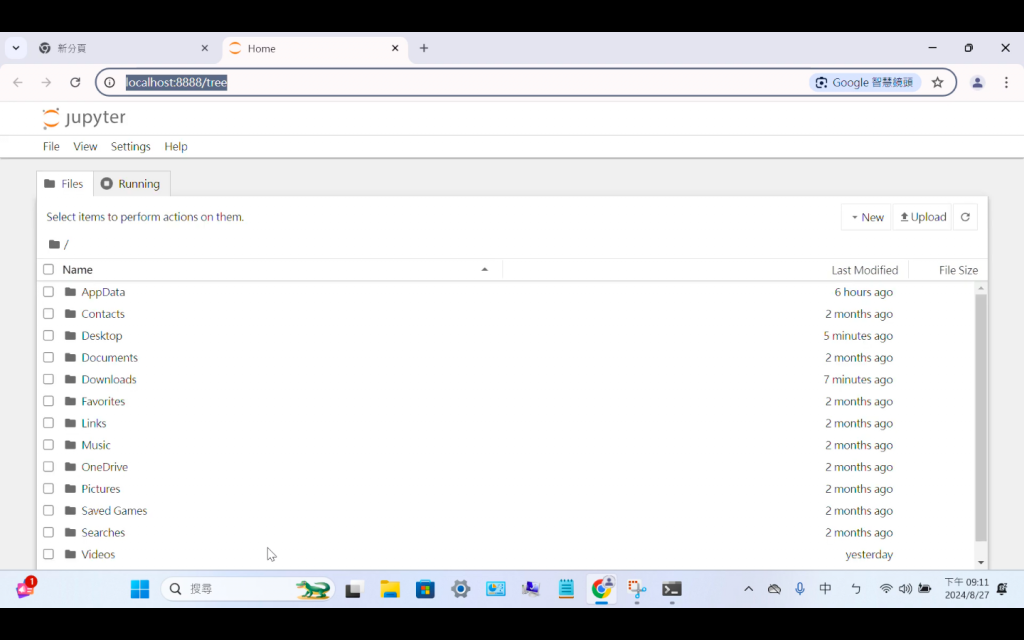The image size is (1024, 640).
Task: Check the Videos folder checkbox
Action: point(48,554)
